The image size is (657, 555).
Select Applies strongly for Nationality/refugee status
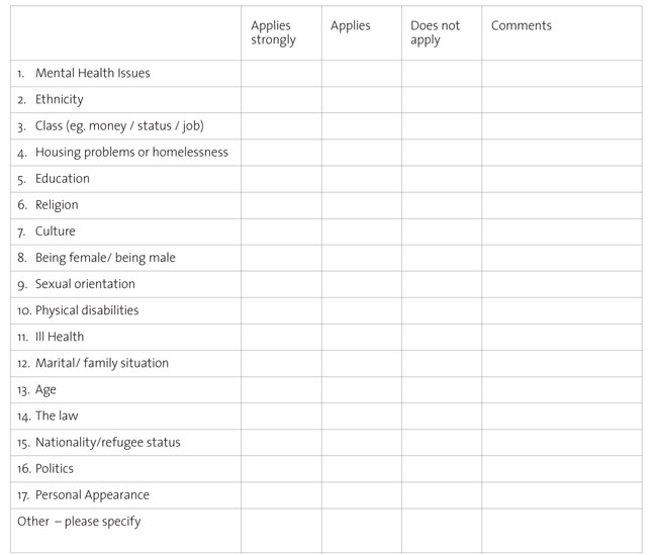point(281,442)
